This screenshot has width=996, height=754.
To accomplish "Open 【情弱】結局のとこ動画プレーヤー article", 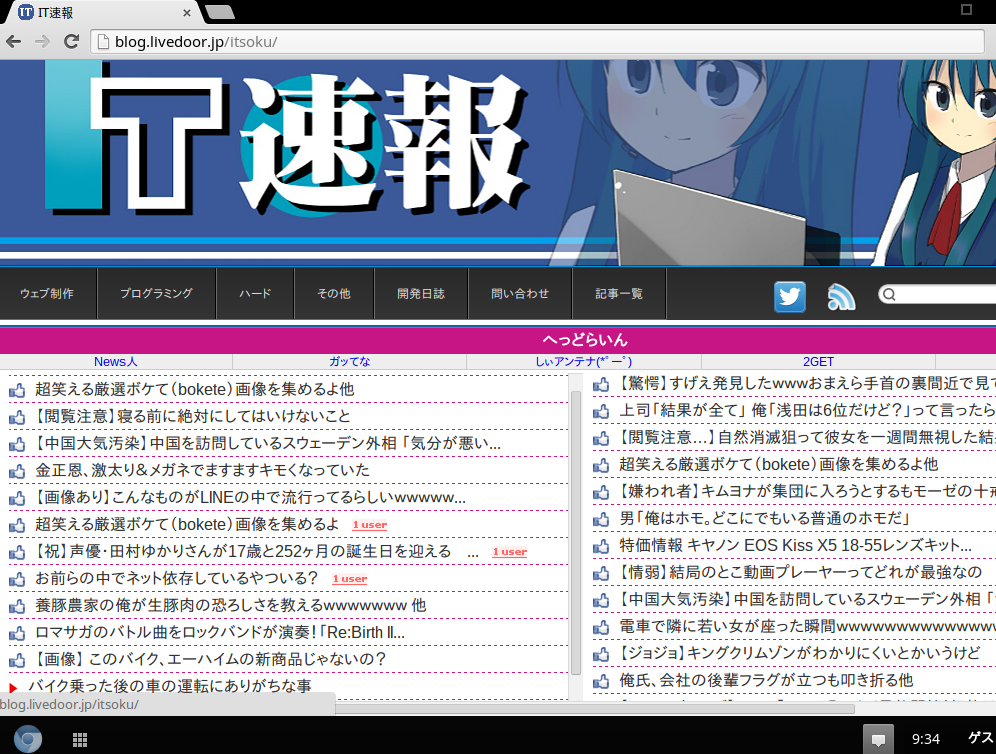I will click(800, 572).
